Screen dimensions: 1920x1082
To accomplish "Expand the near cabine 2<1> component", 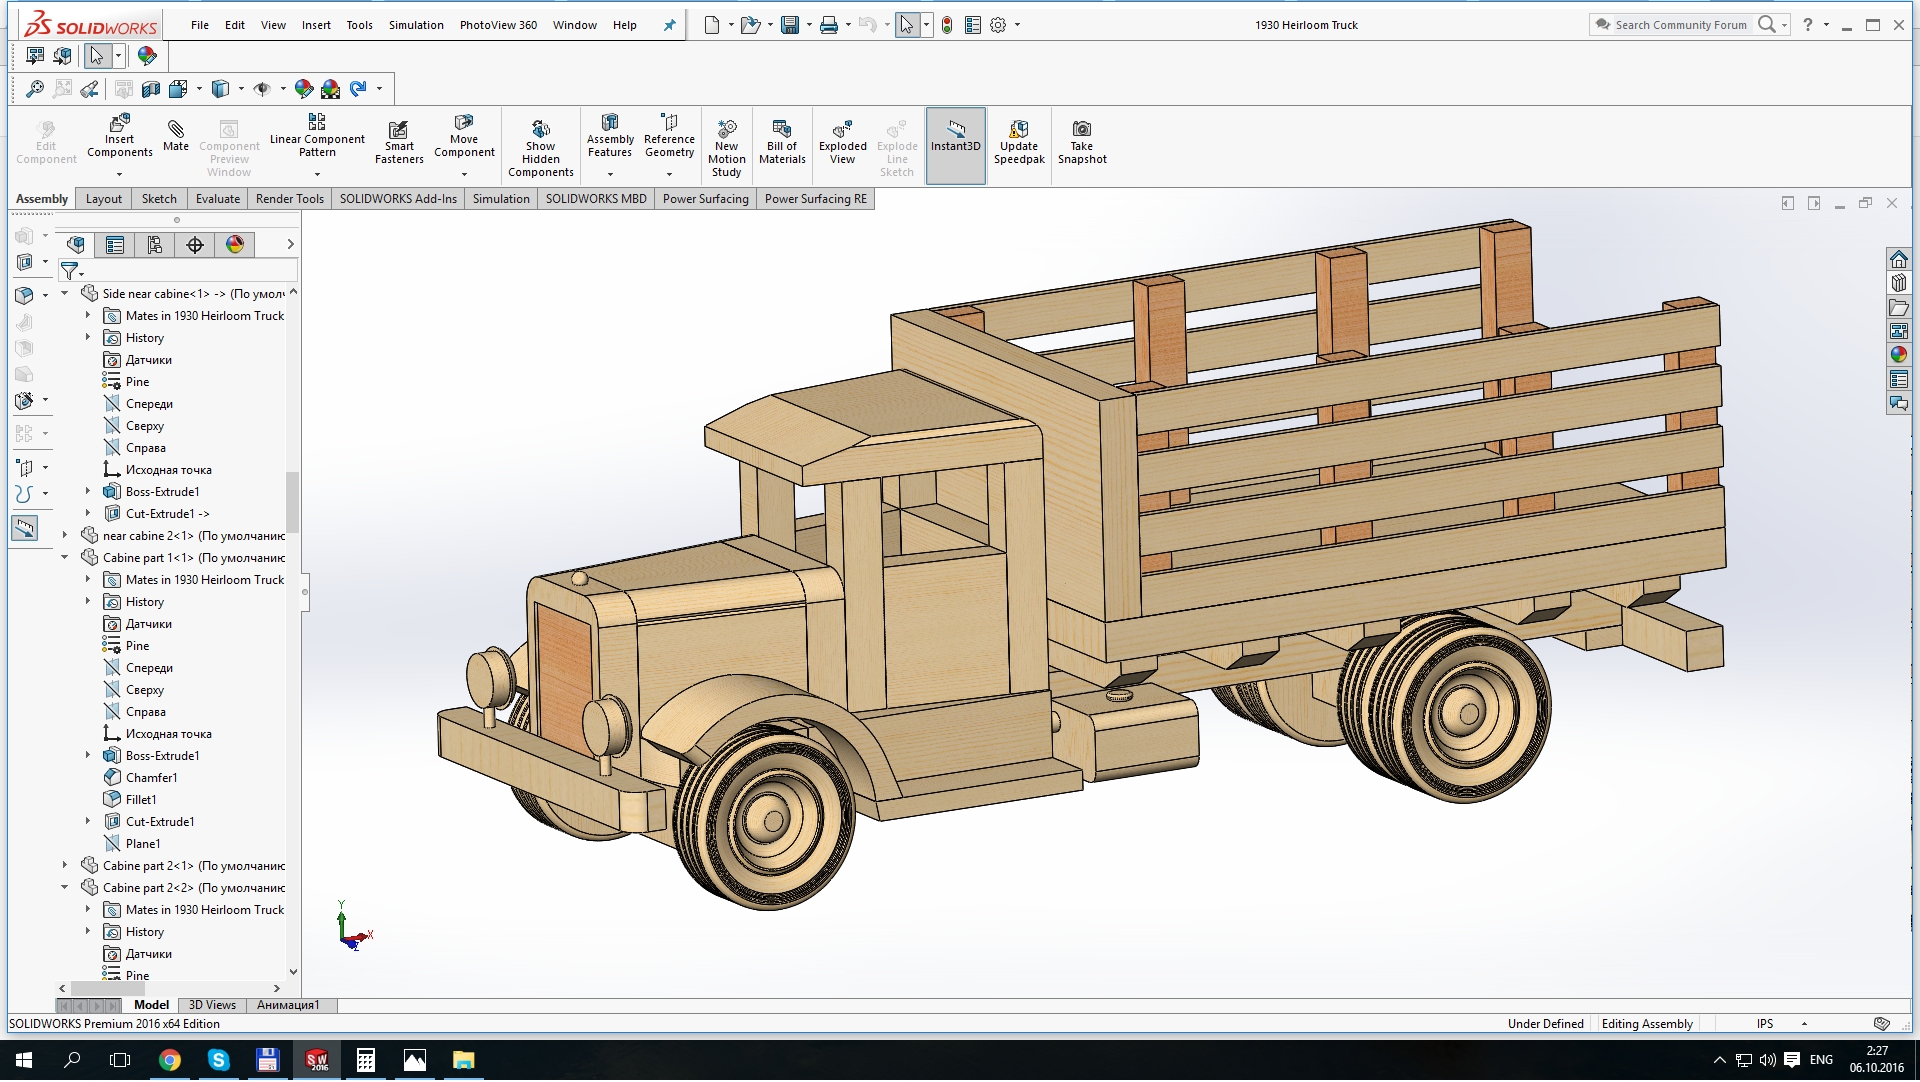I will click(65, 536).
